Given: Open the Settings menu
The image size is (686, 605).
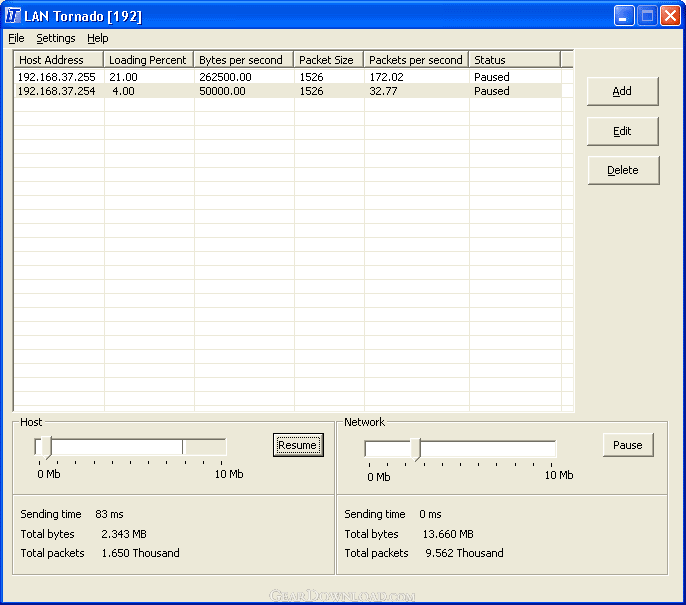Looking at the screenshot, I should [56, 38].
